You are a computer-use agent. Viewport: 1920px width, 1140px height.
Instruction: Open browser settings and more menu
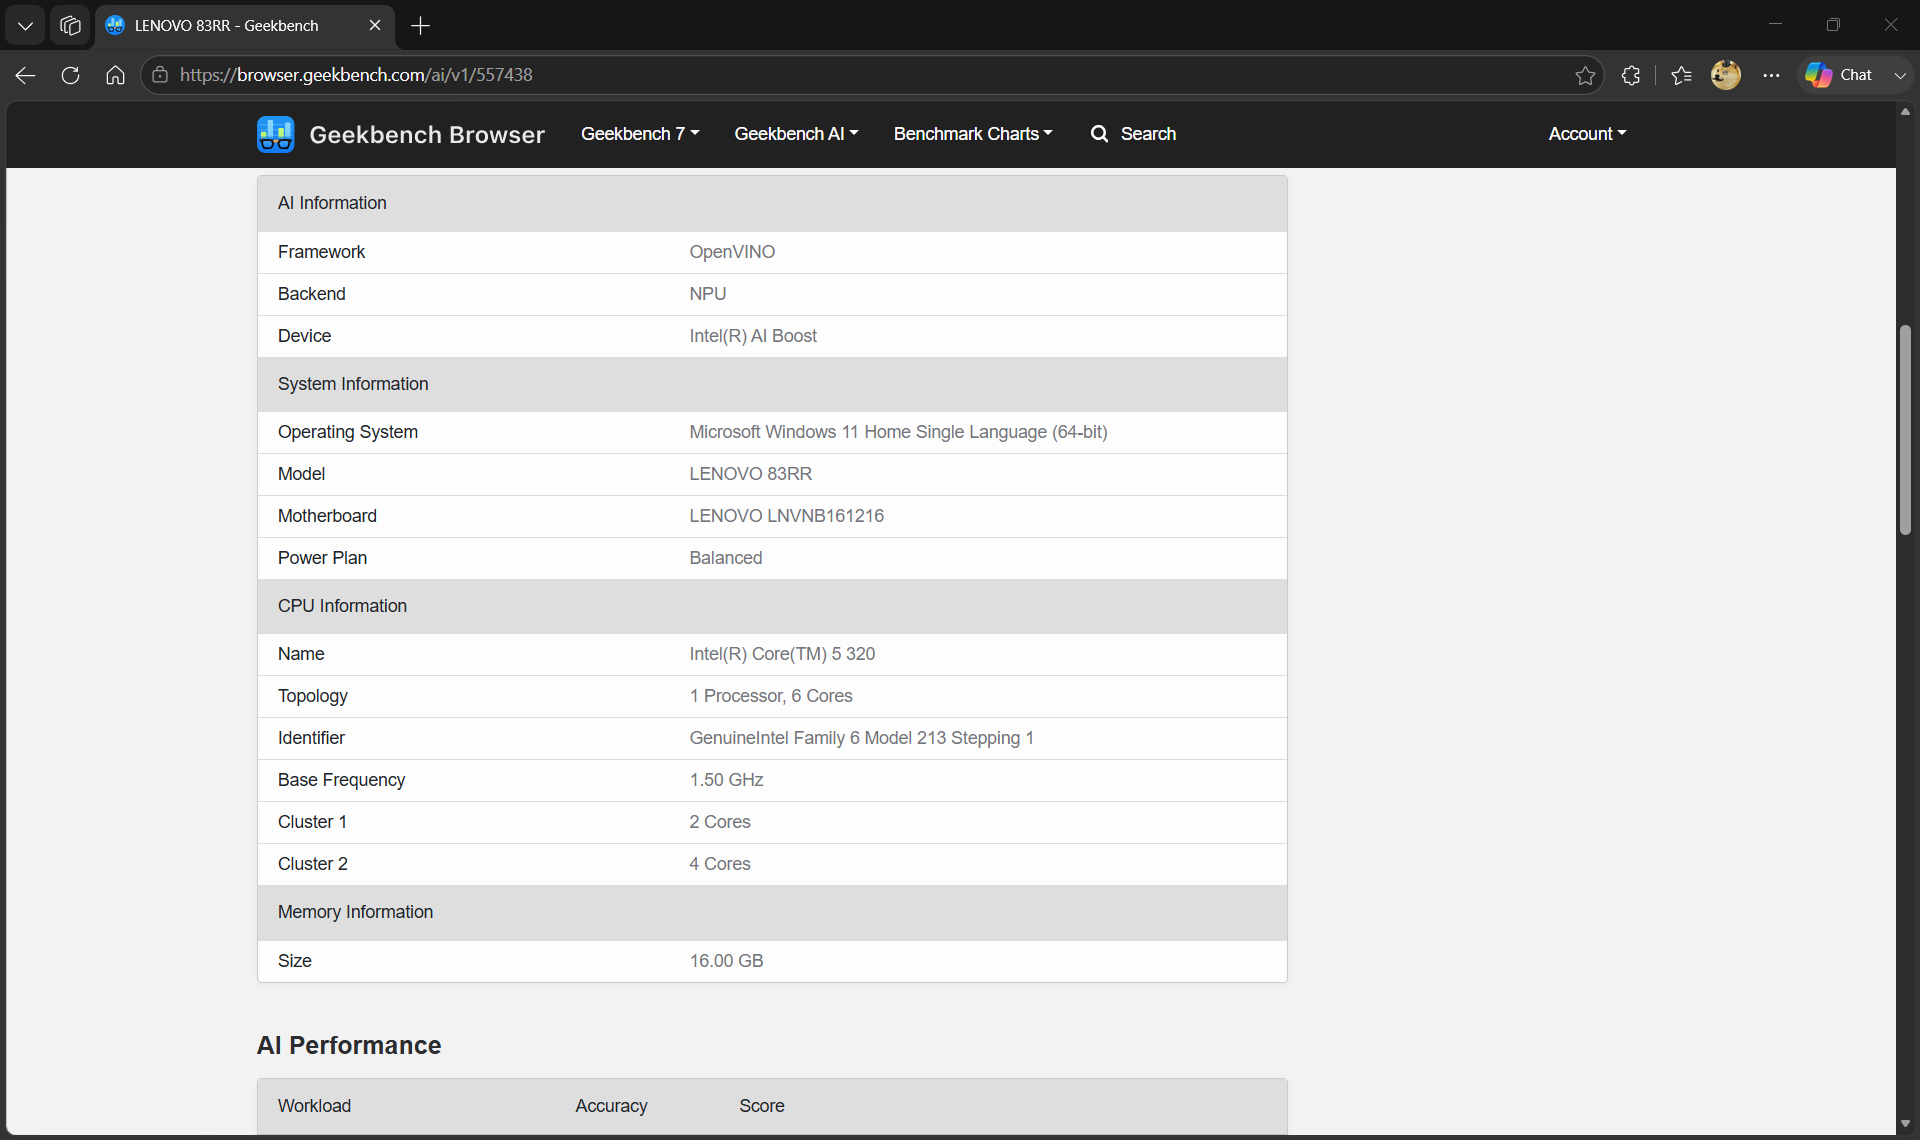[1771, 75]
